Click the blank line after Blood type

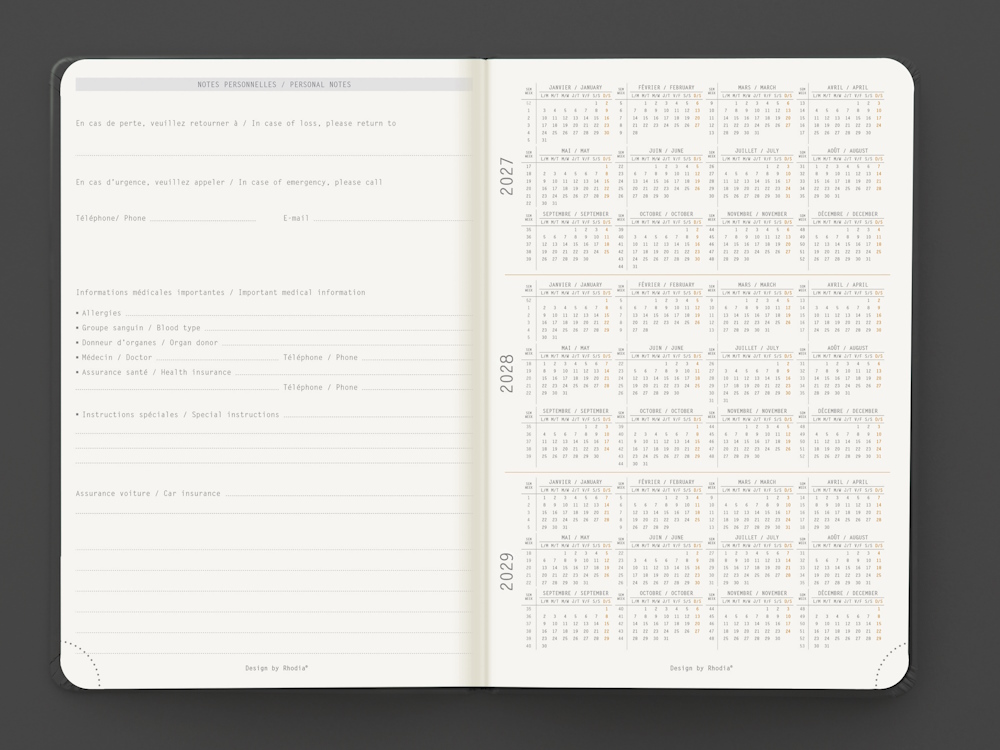click(x=338, y=330)
